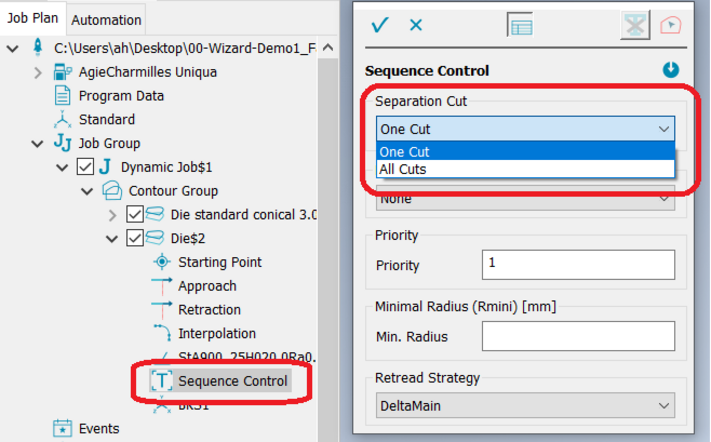The image size is (711, 442).
Task: Switch to the Job Plan tab
Action: (33, 19)
